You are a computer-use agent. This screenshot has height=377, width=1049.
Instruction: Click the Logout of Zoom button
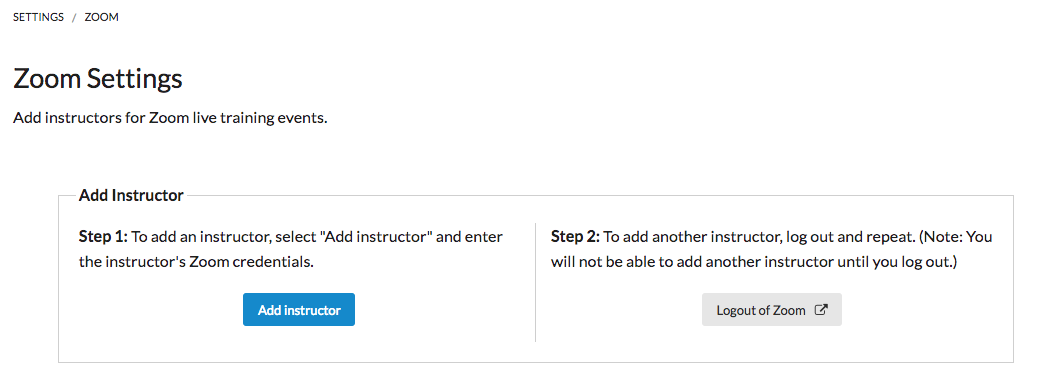coord(771,309)
